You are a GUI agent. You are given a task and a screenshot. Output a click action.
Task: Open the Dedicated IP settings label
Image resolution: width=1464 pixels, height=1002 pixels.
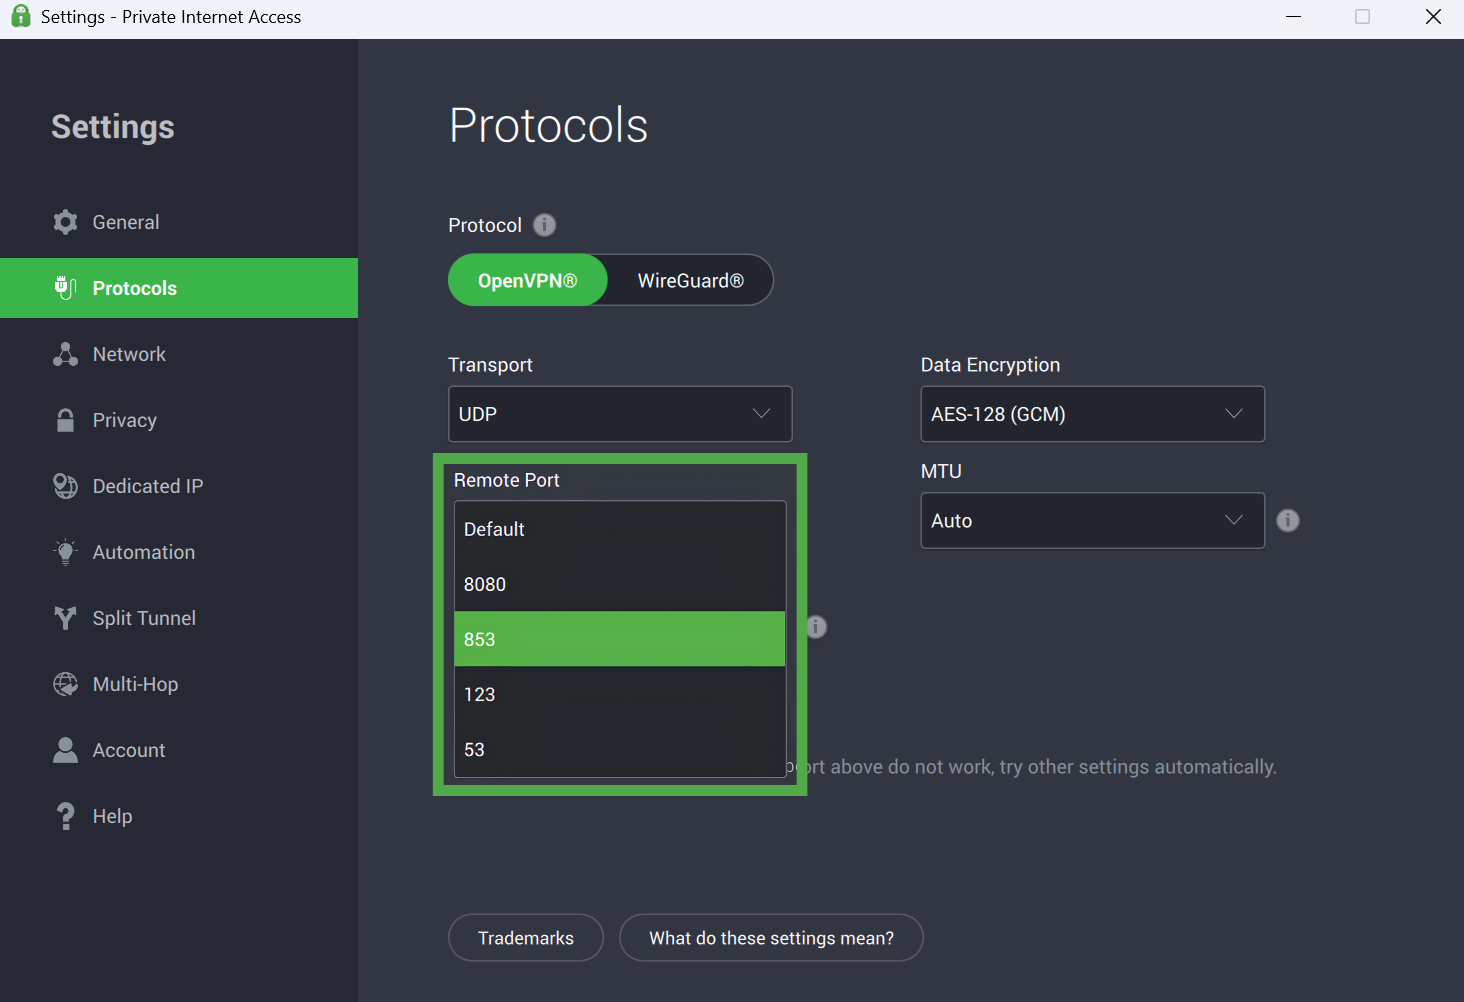(x=148, y=486)
